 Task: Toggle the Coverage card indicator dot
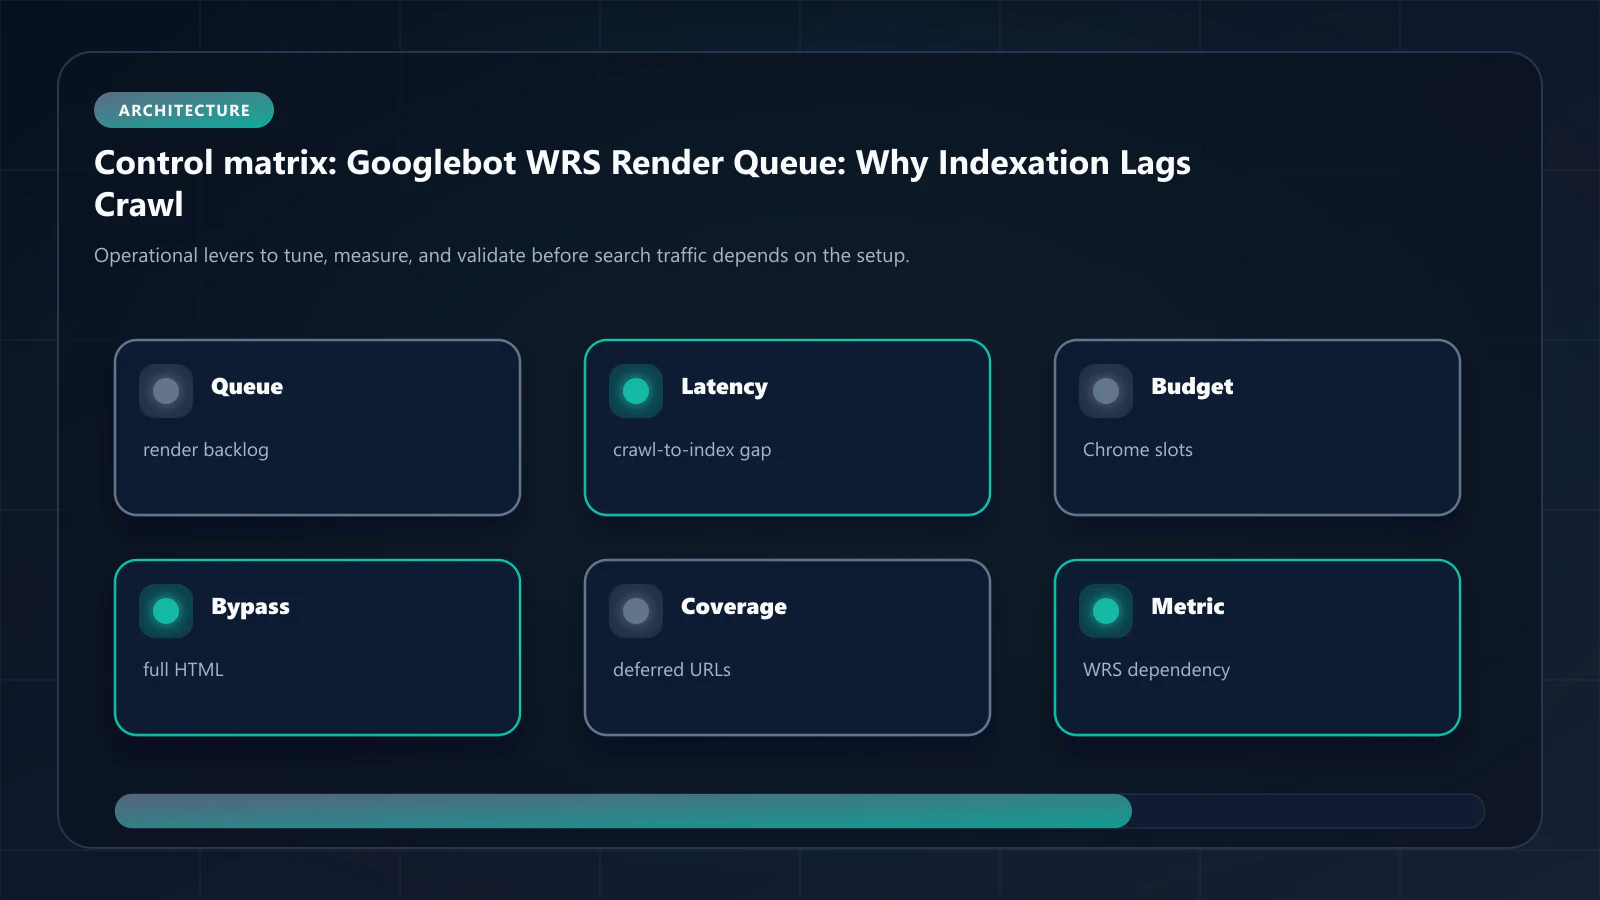(636, 611)
